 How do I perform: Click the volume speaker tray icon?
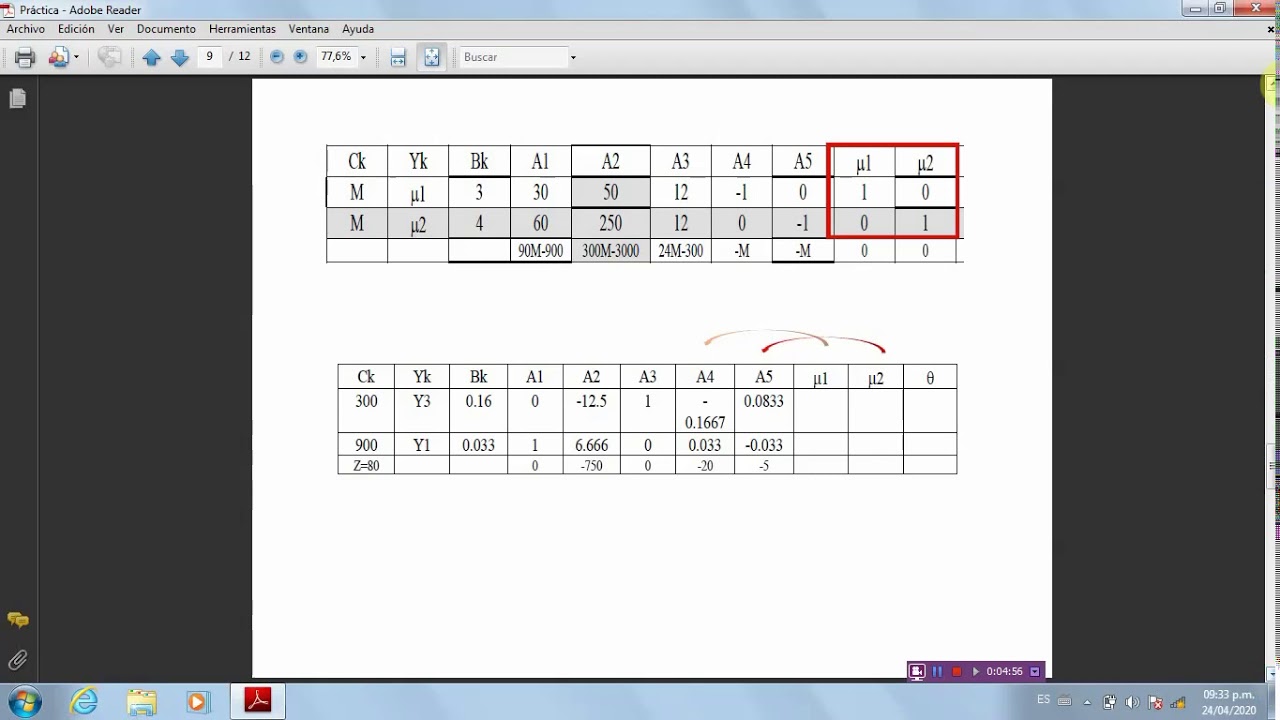pyautogui.click(x=1132, y=702)
